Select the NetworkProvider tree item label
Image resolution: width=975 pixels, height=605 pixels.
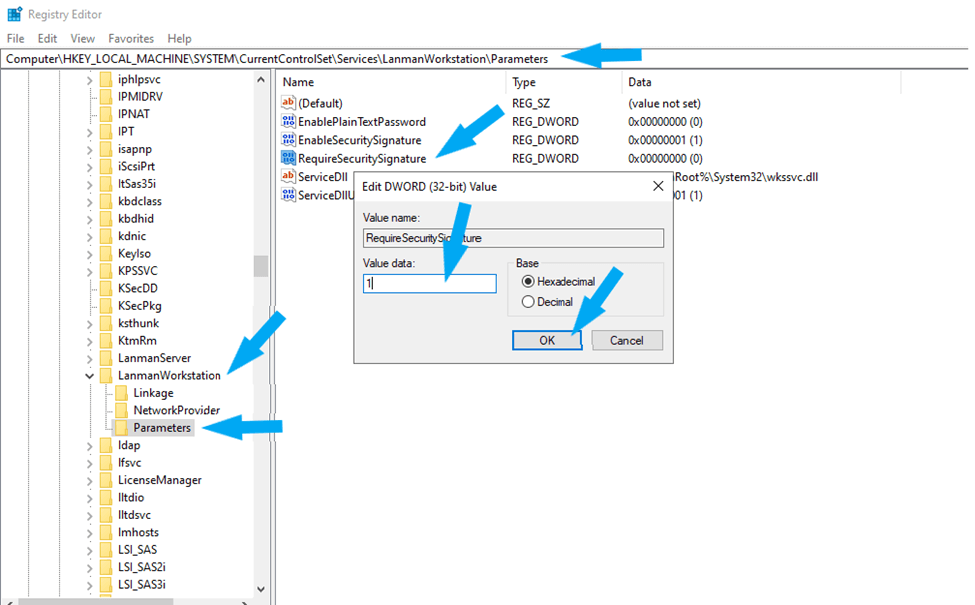click(x=177, y=410)
